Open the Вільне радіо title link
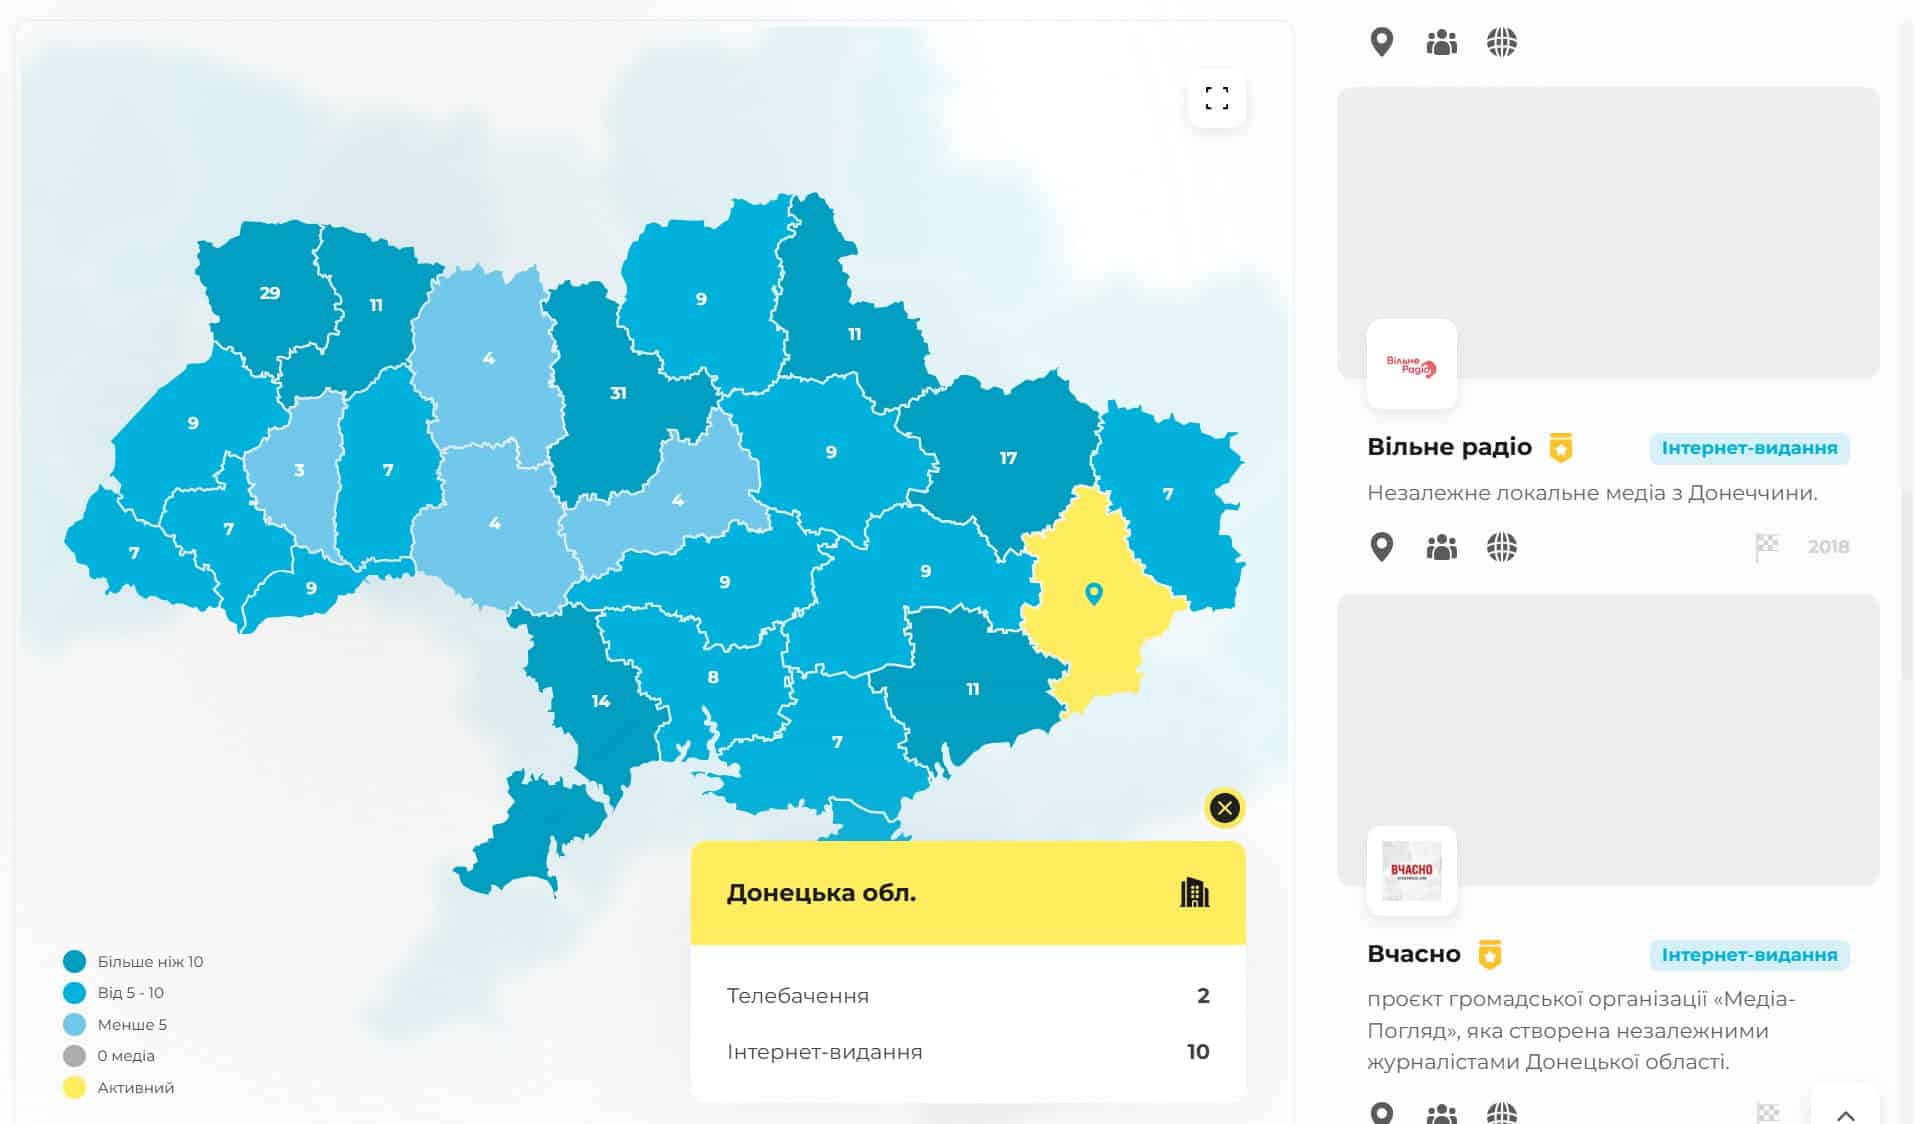Screen dimensions: 1915x1124 point(1449,447)
